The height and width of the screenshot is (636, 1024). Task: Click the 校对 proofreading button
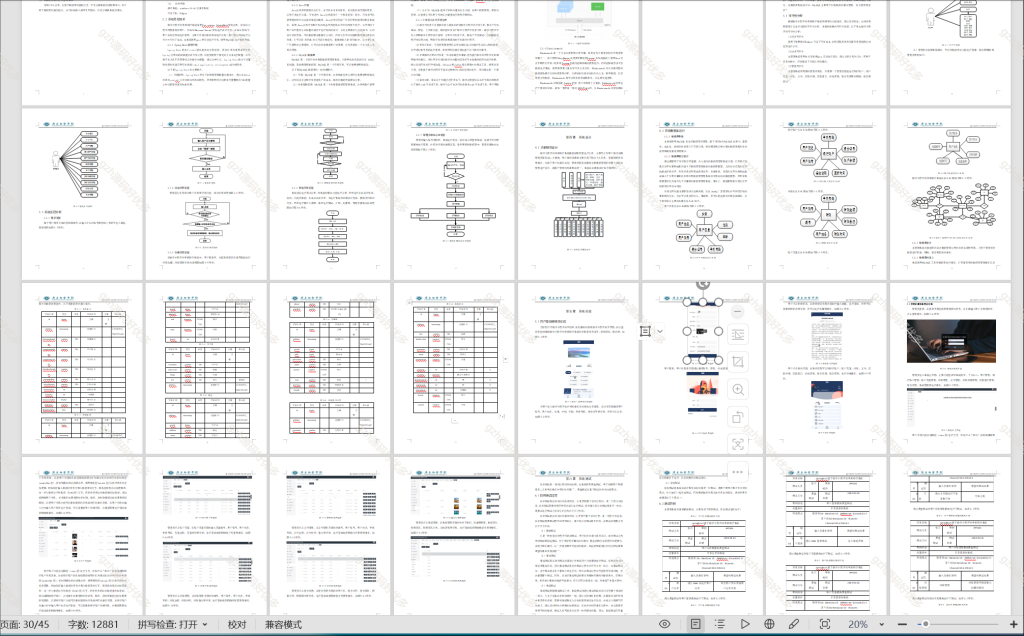point(237,624)
